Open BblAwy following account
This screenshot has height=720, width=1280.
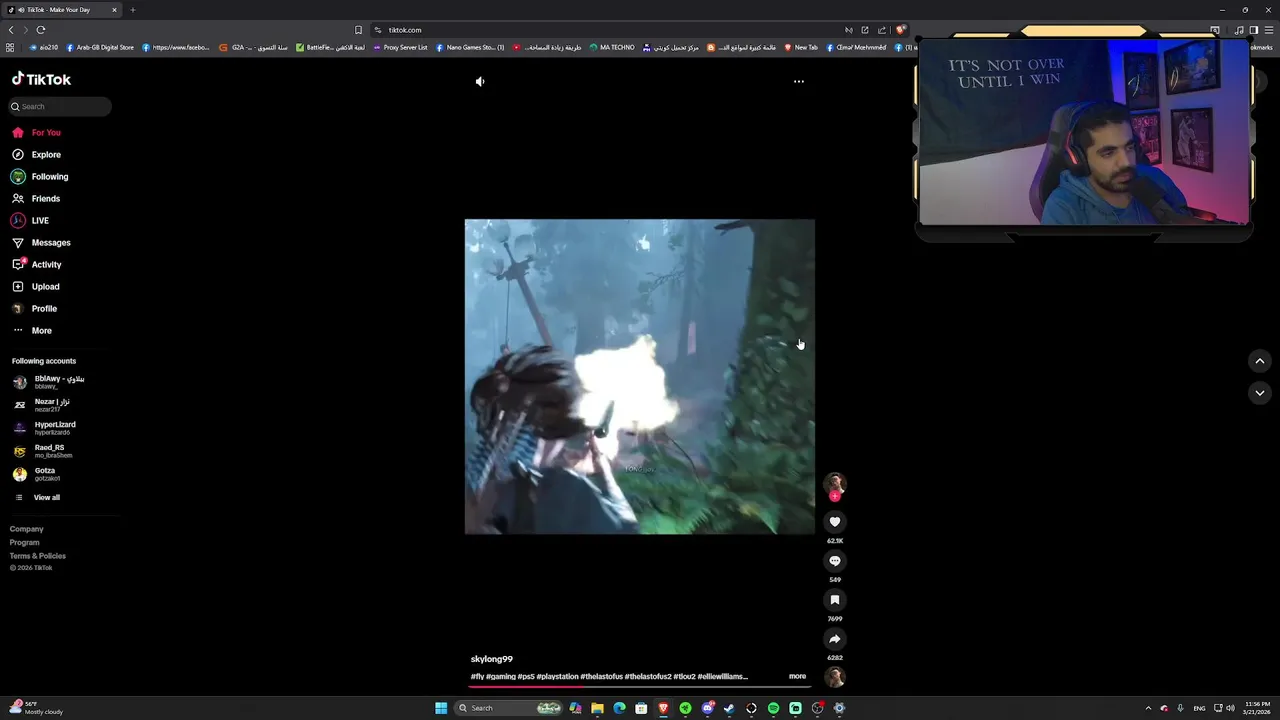click(48, 382)
